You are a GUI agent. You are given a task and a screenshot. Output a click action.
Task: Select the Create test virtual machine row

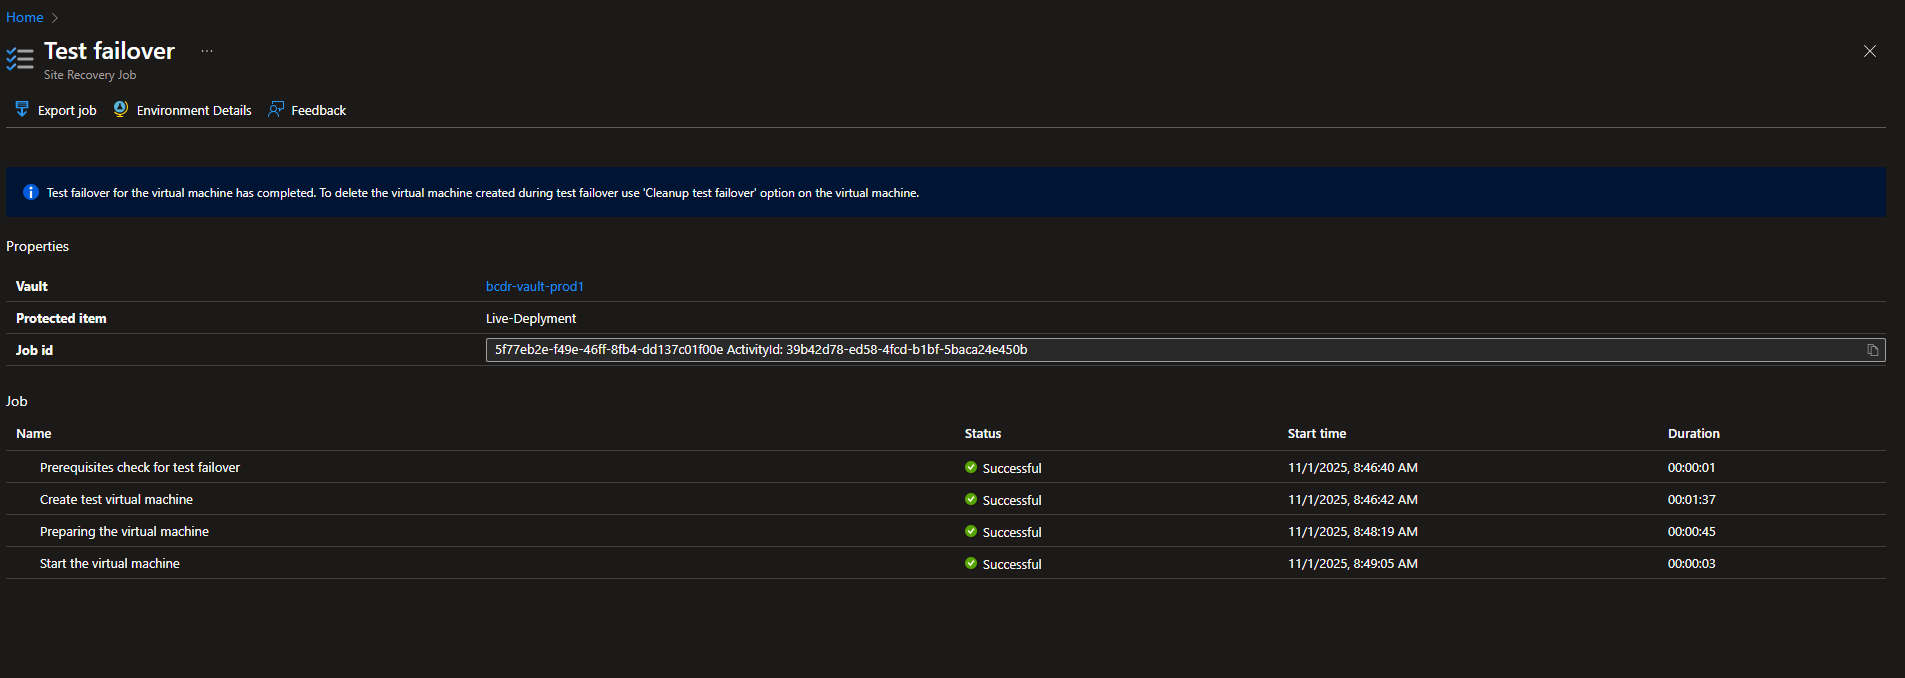tap(116, 499)
